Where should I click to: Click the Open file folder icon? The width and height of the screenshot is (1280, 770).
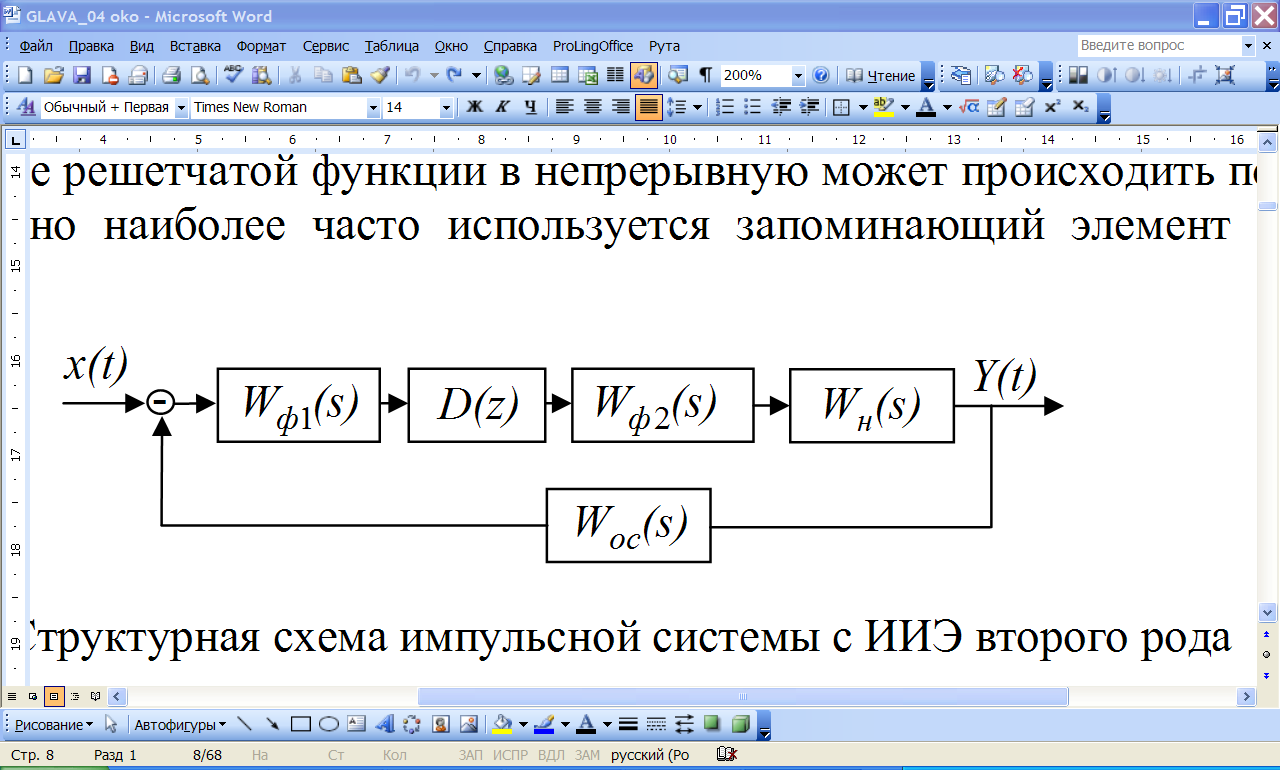54,75
